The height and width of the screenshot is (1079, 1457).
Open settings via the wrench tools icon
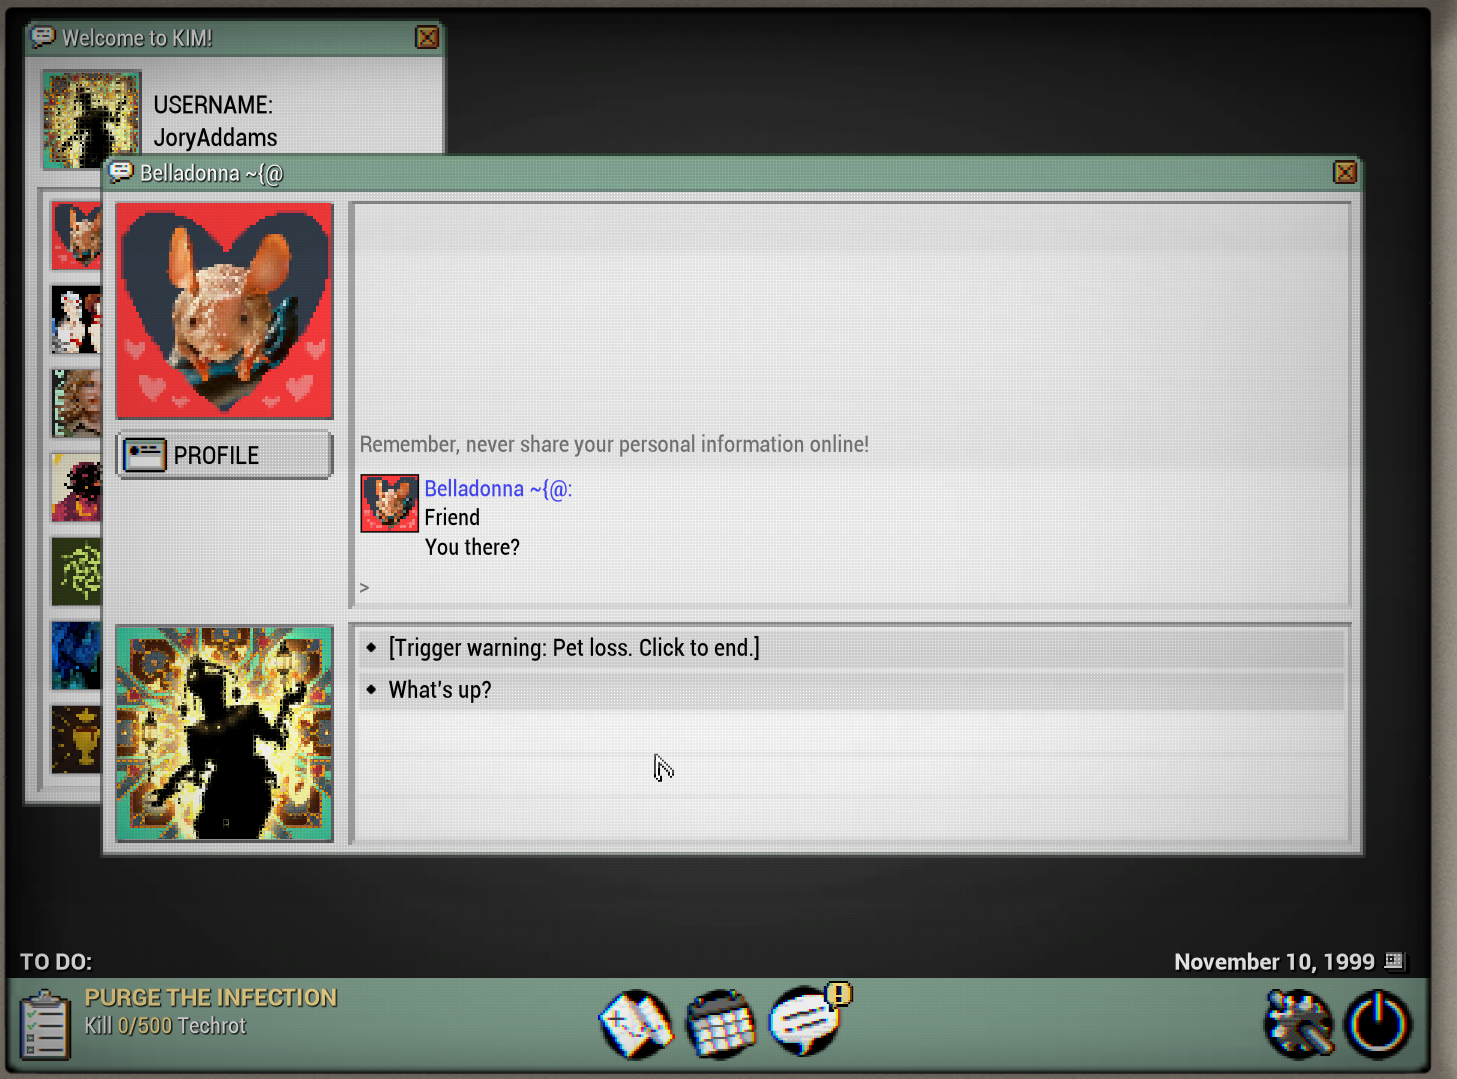(1298, 1024)
